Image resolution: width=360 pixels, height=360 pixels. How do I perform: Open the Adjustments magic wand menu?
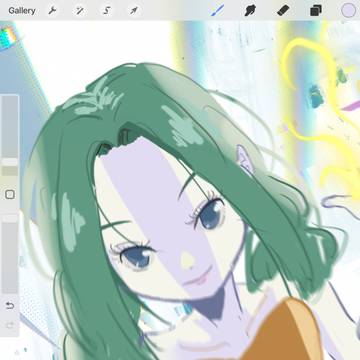(80, 11)
